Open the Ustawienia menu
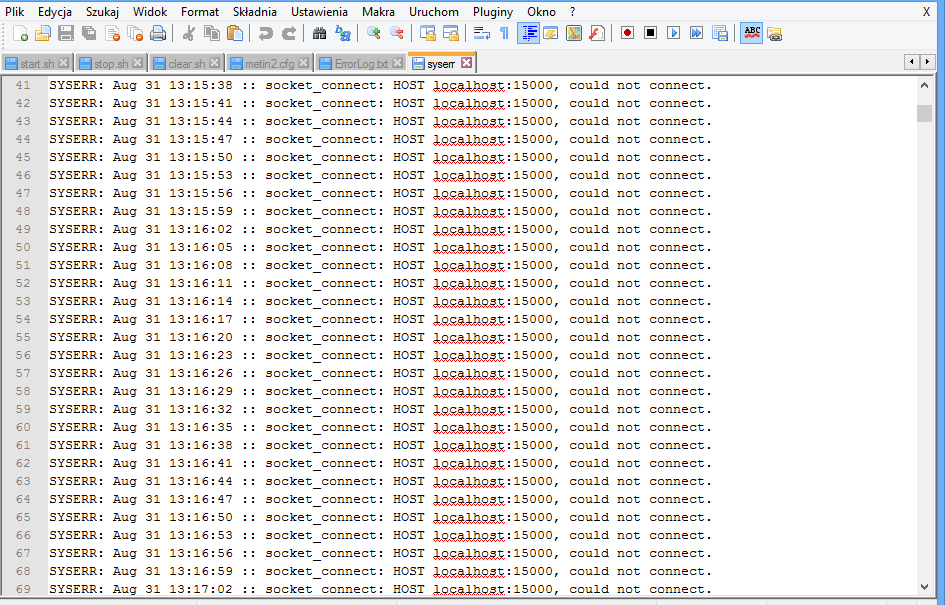 [x=319, y=11]
